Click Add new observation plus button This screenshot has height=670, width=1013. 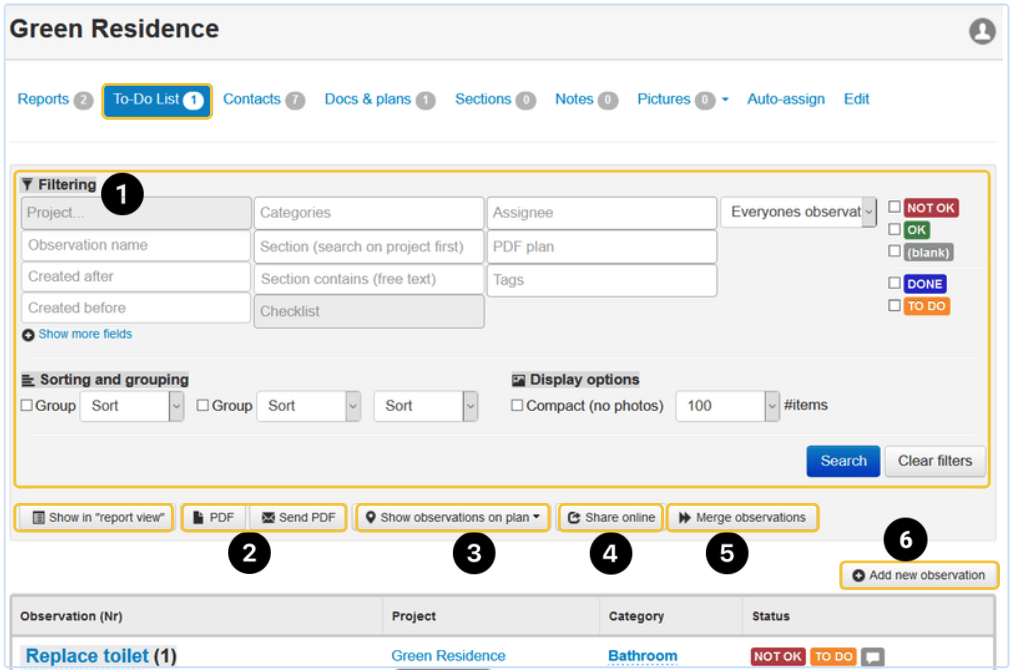[x=919, y=575]
